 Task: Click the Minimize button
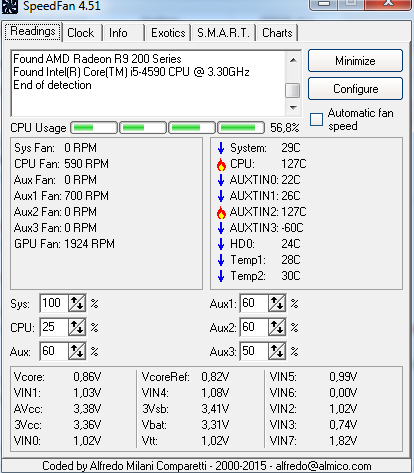click(355, 61)
